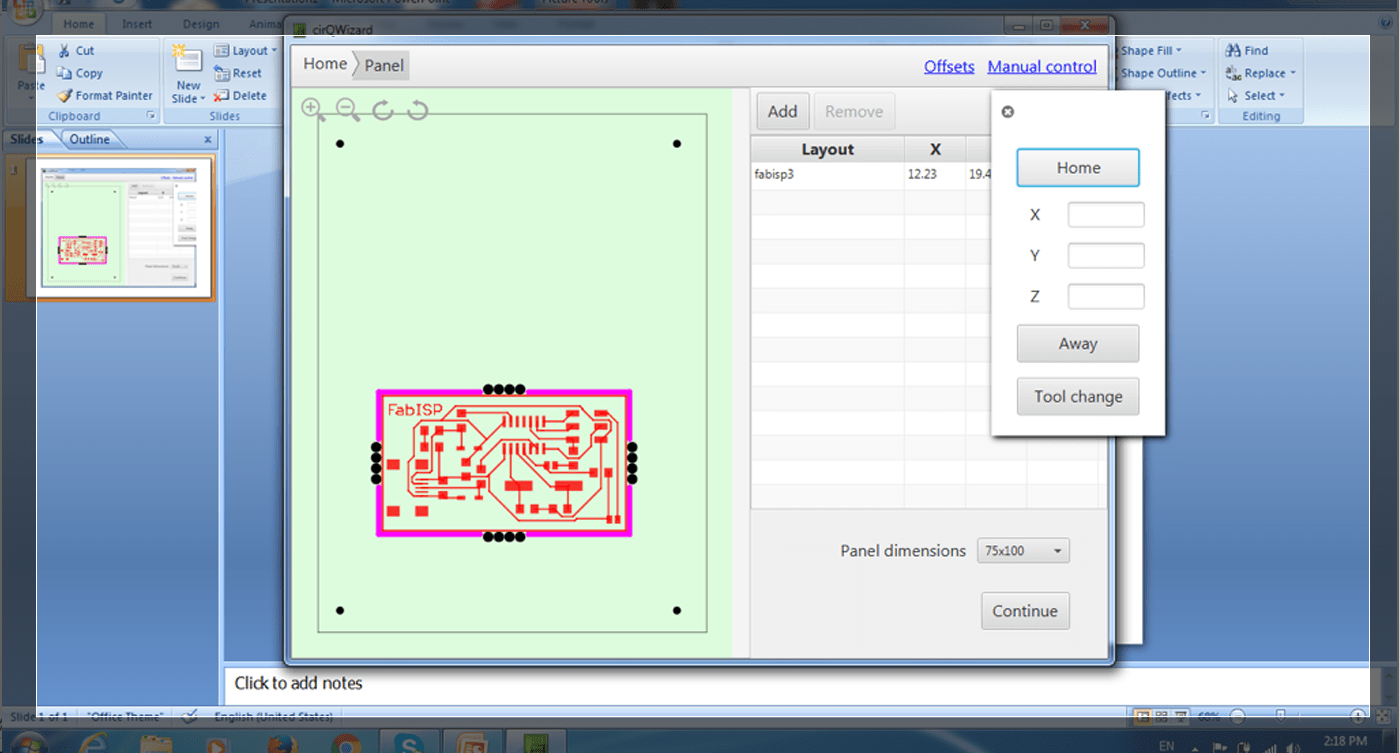1400x753 pixels.
Task: Go to Home breadcrumb in cirQWizard
Action: 325,64
